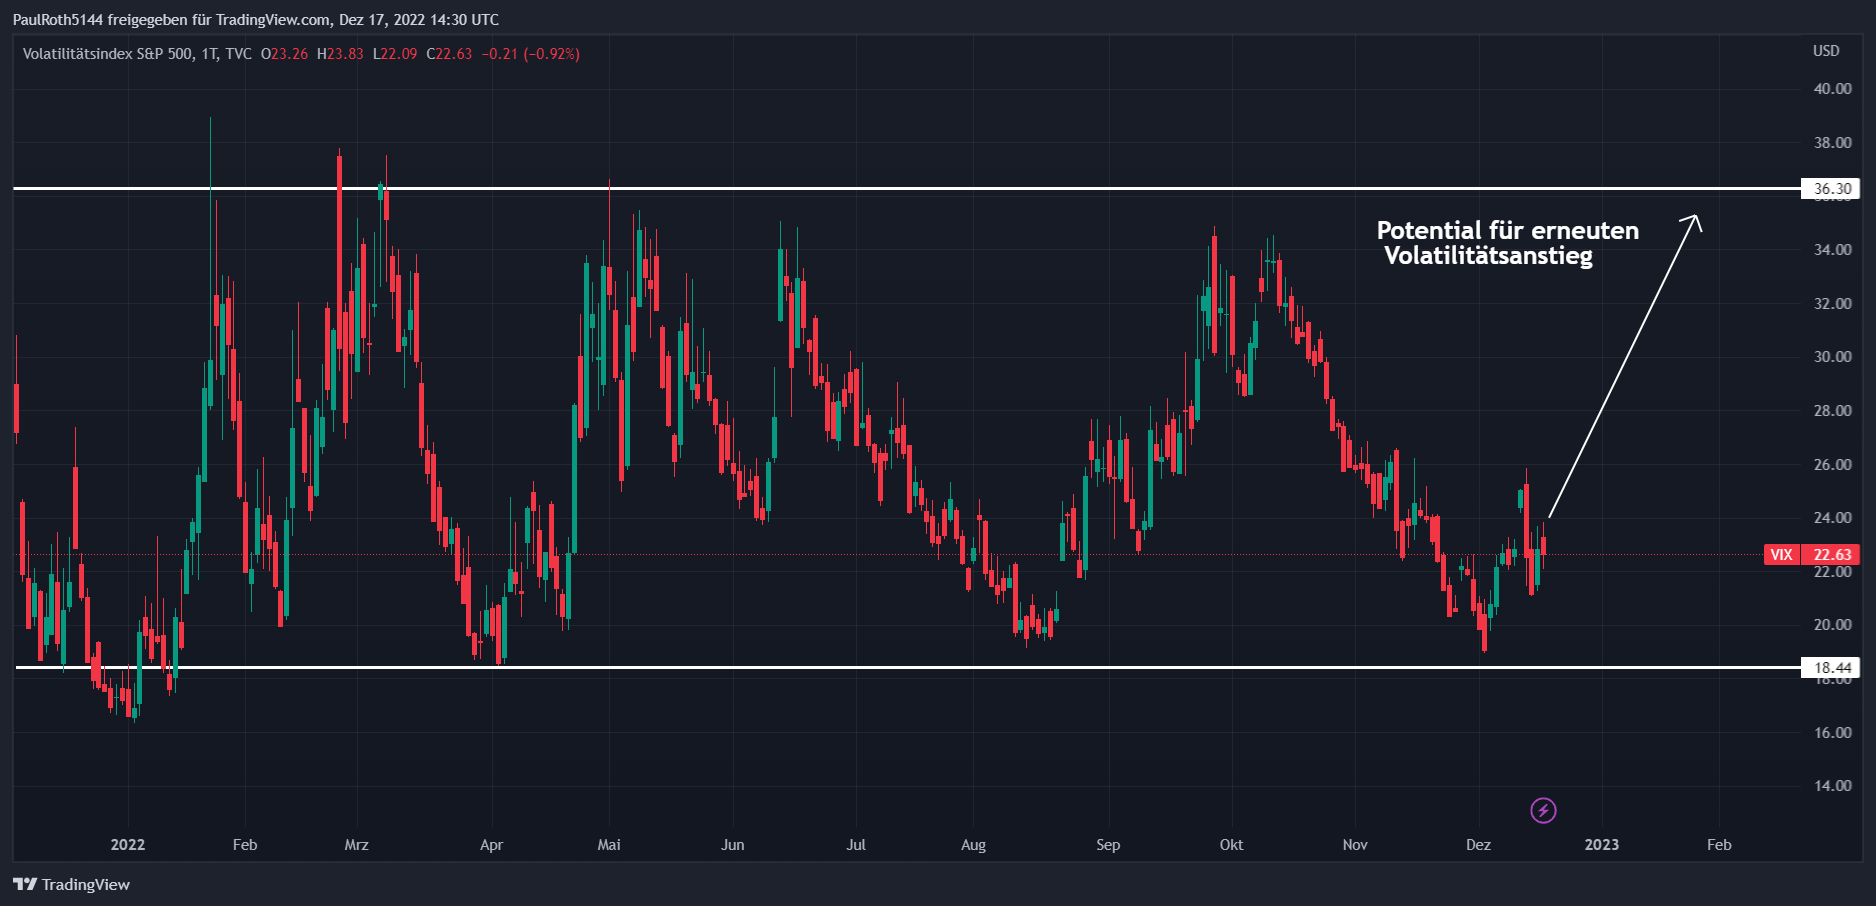1876x906 pixels.
Task: Click the Dez label on the time axis
Action: coord(1478,845)
